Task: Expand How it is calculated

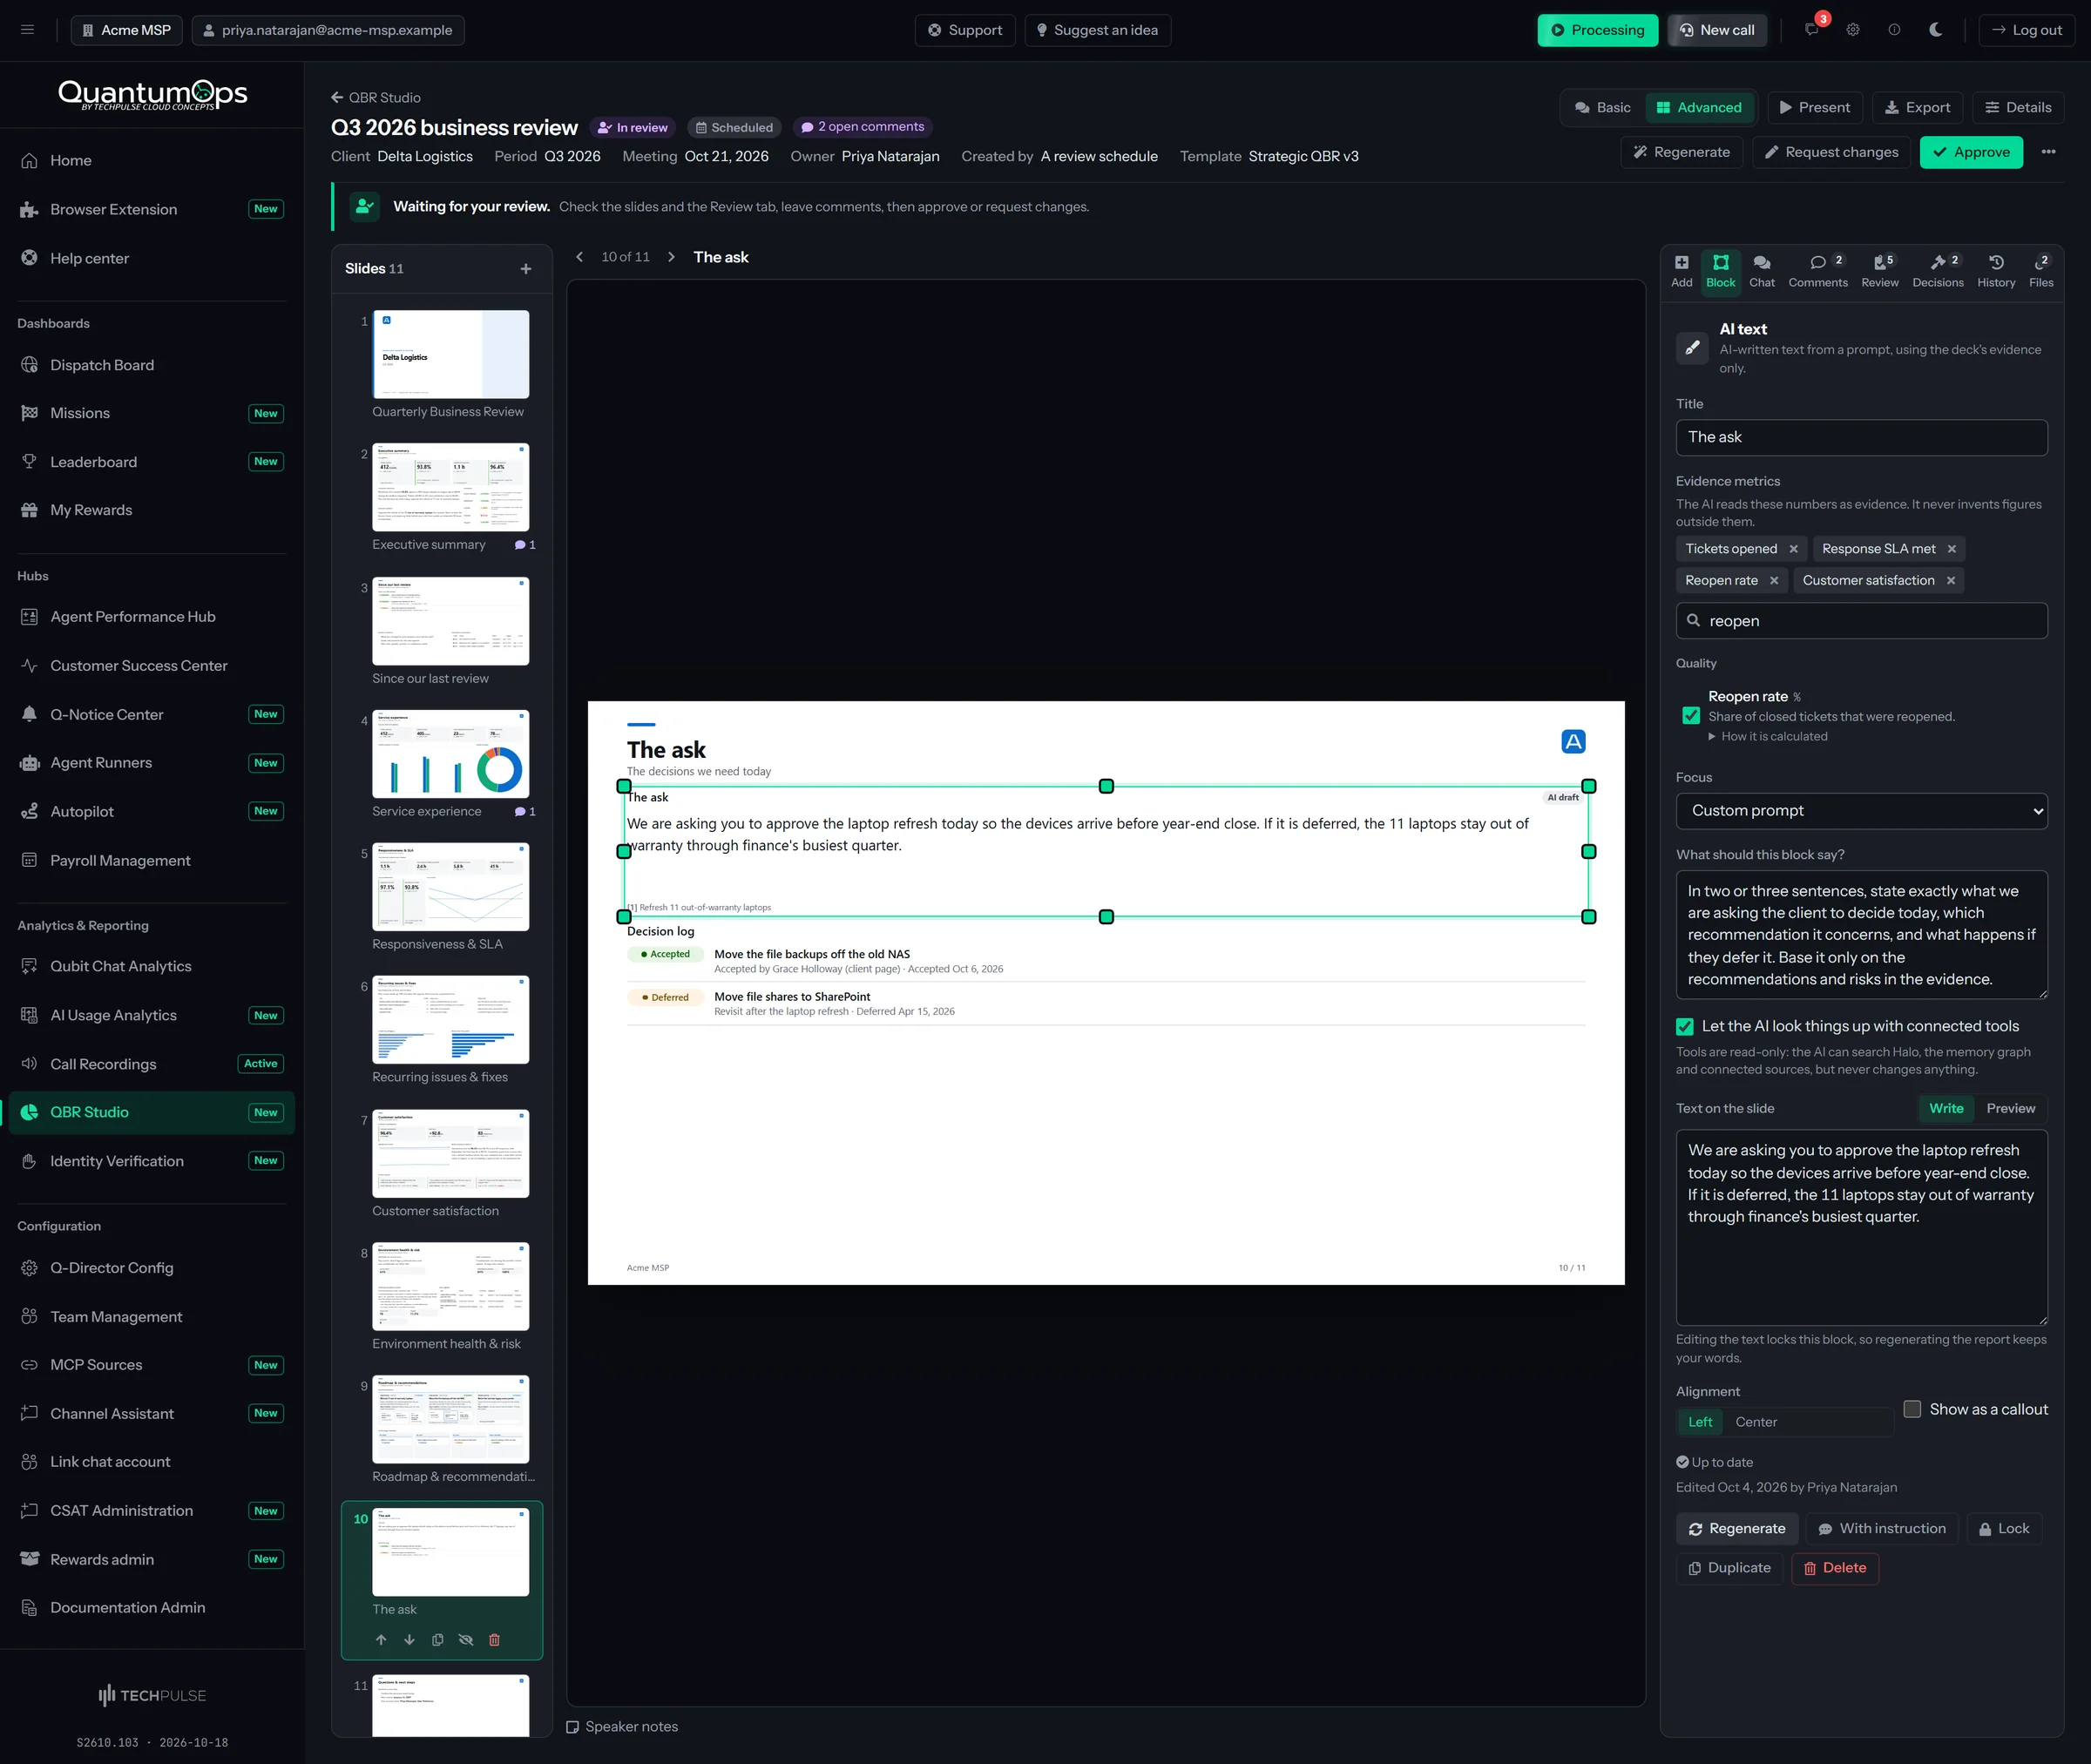Action: tap(1767, 737)
